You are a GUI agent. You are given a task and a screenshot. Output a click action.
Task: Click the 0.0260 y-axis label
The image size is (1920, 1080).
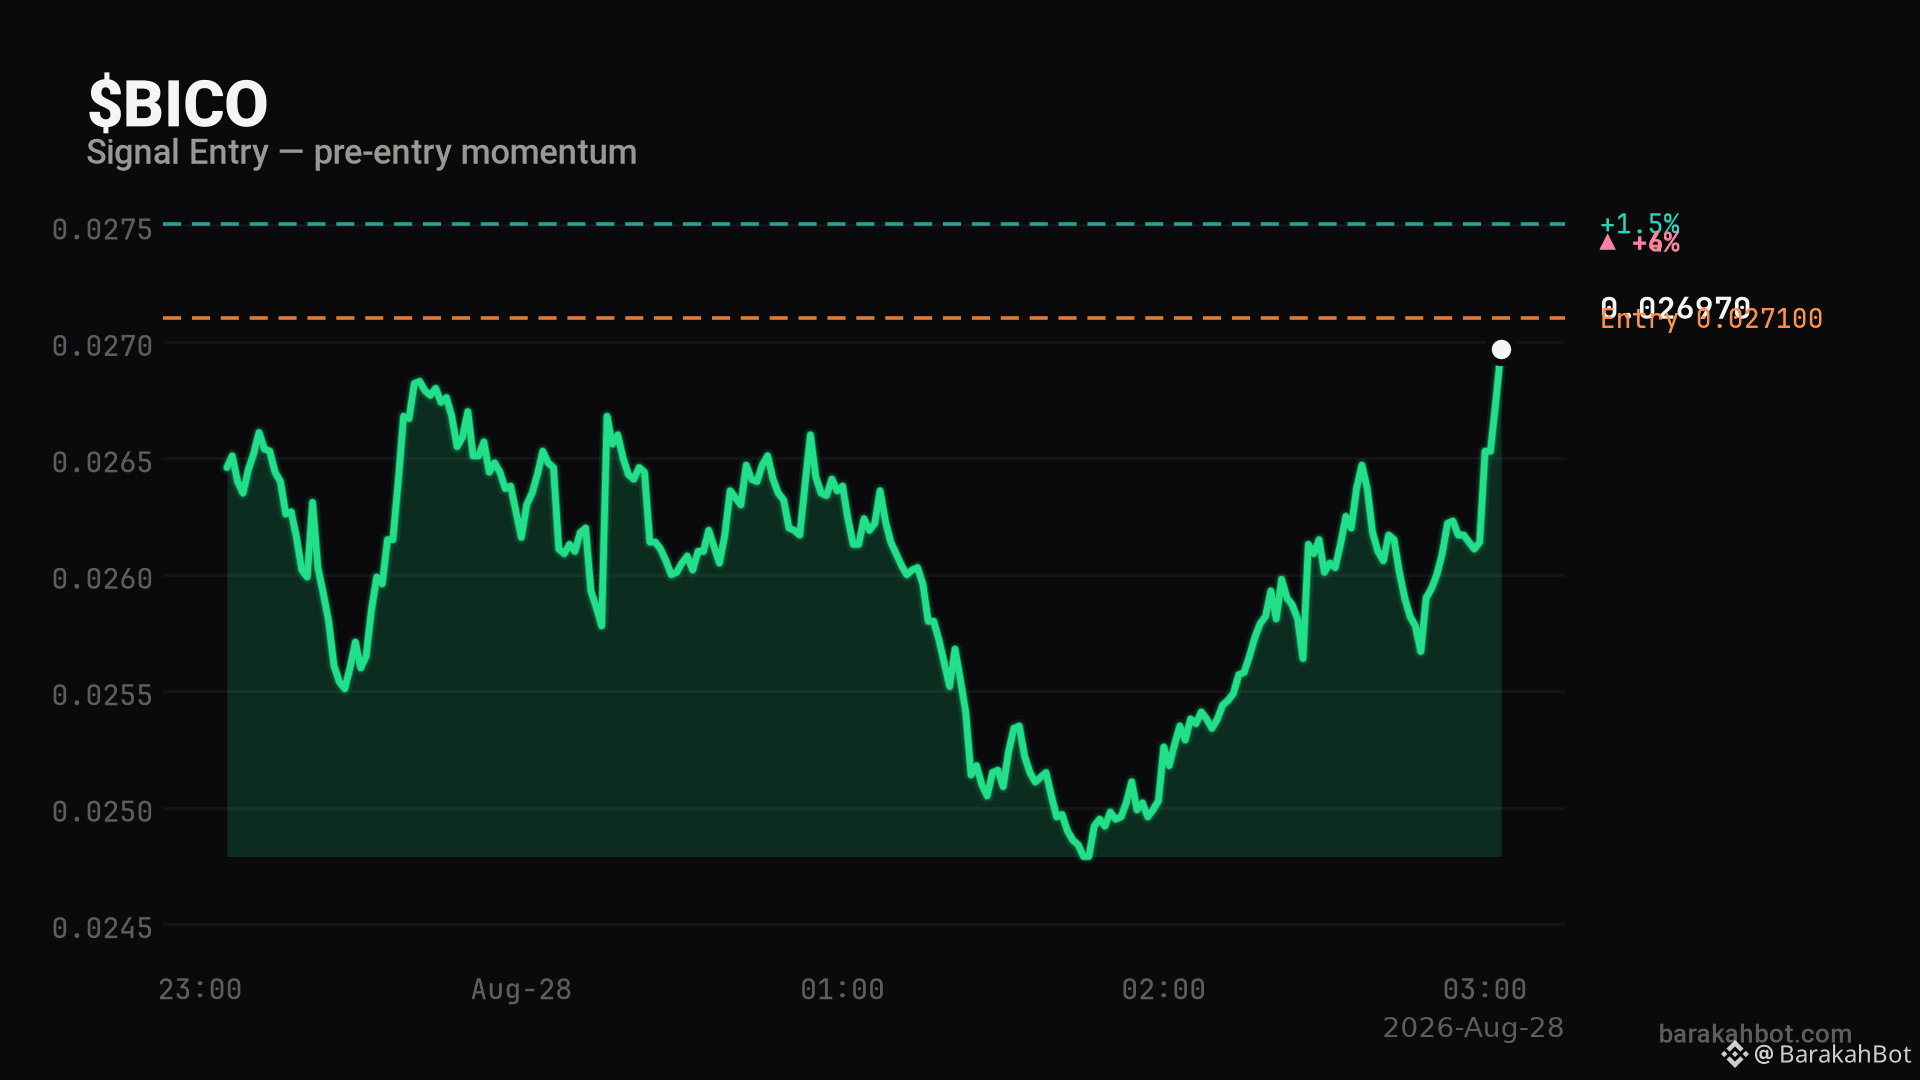(x=102, y=579)
